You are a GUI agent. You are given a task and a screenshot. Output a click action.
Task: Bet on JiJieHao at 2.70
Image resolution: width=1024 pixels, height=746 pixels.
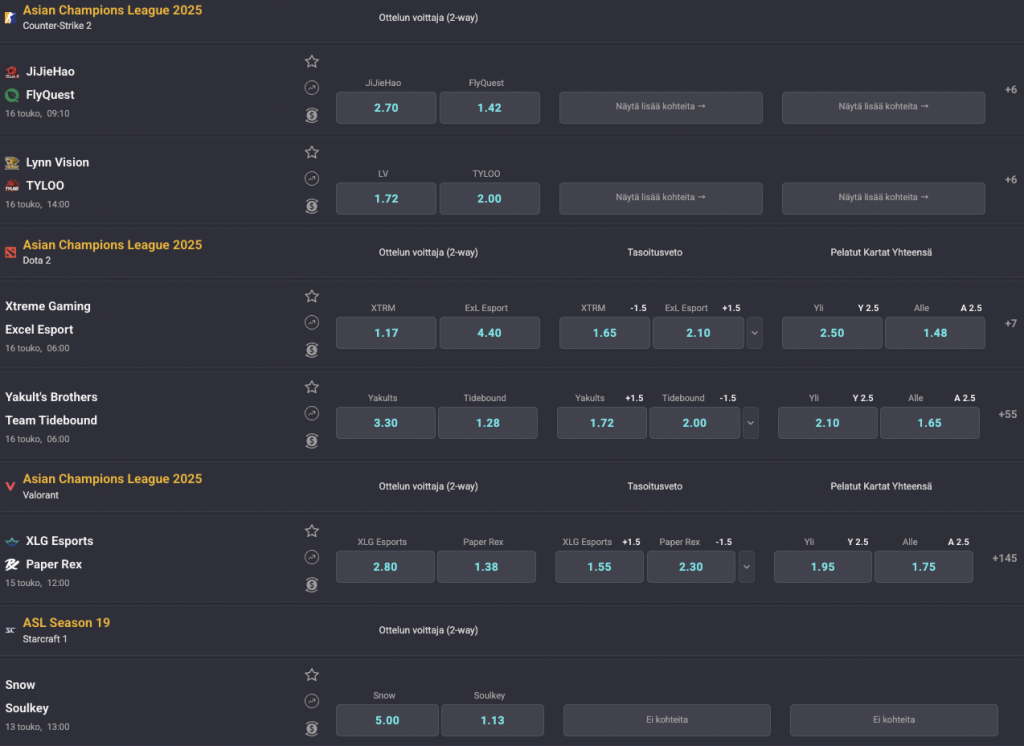click(x=386, y=108)
